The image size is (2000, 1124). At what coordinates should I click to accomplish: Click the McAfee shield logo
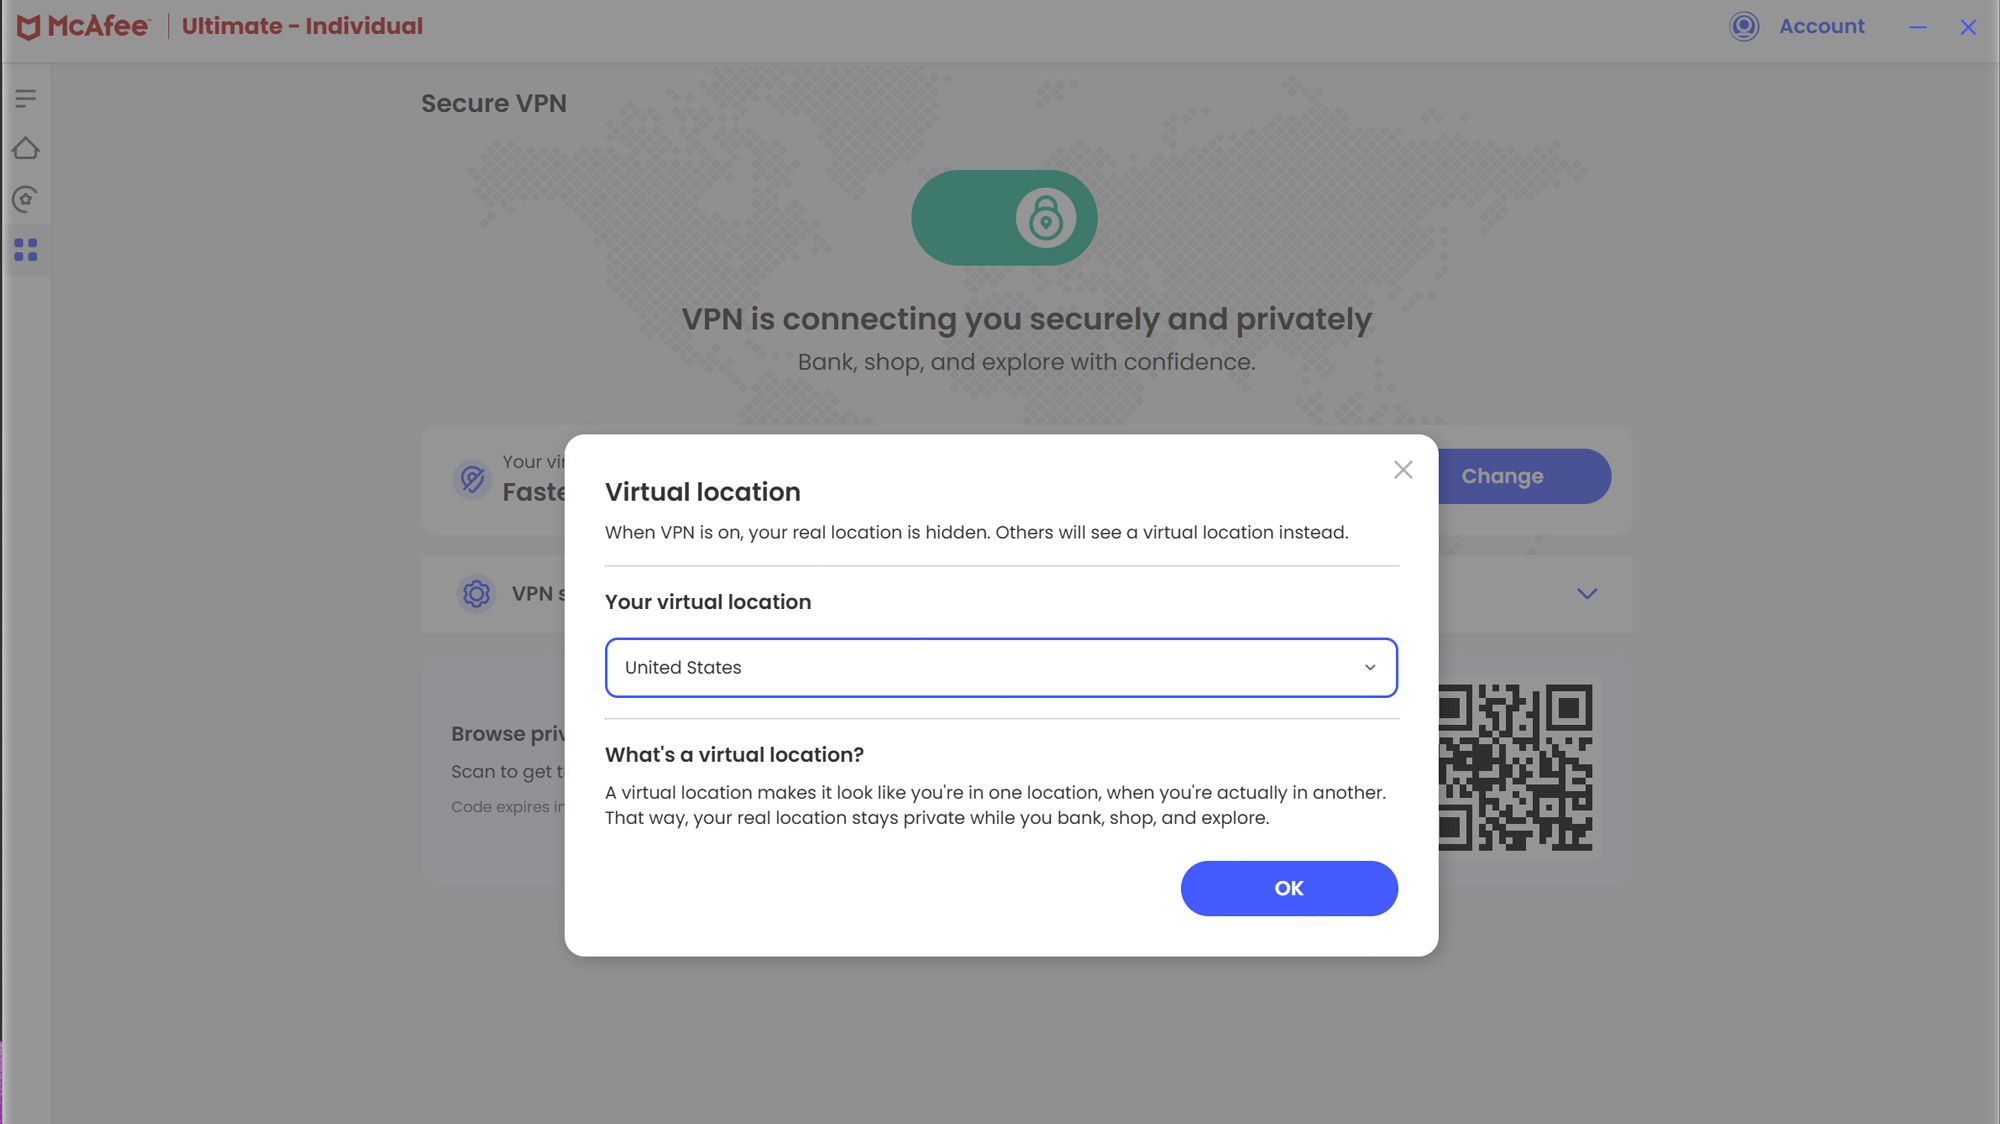pyautogui.click(x=29, y=27)
